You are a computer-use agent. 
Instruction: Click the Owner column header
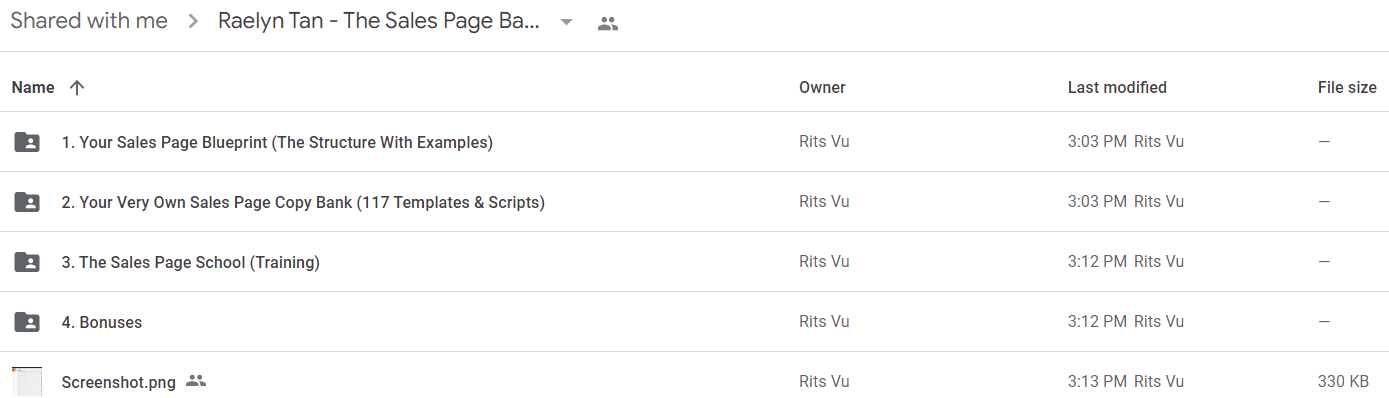822,88
